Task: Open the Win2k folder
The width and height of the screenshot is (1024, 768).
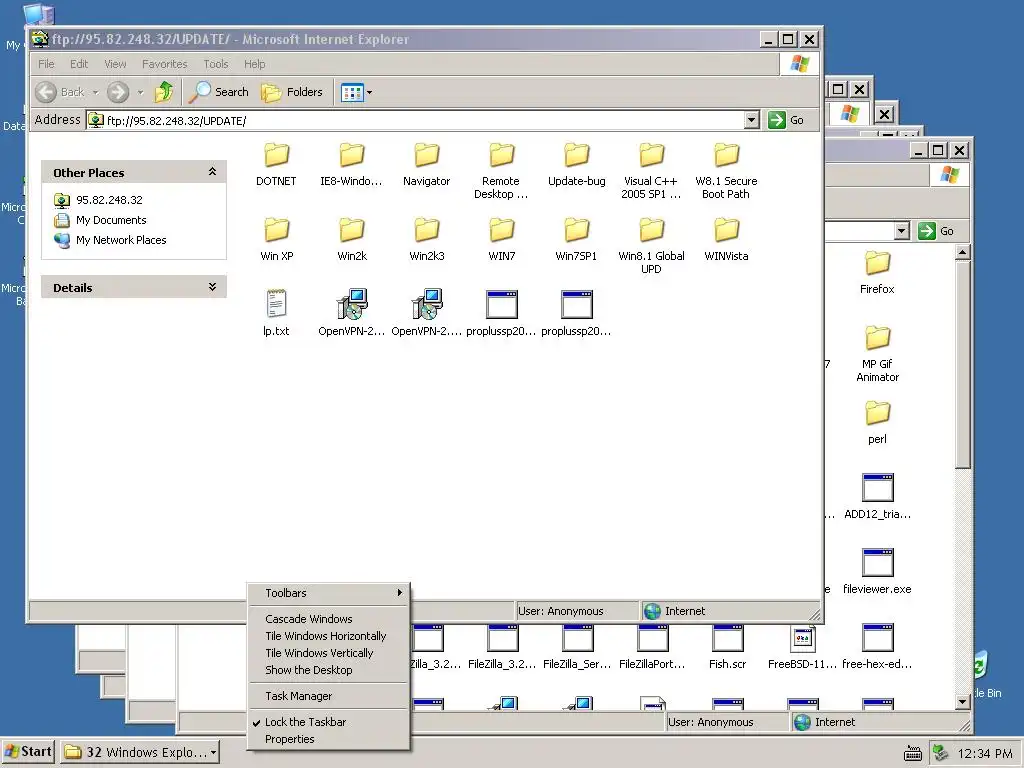Action: [x=351, y=239]
